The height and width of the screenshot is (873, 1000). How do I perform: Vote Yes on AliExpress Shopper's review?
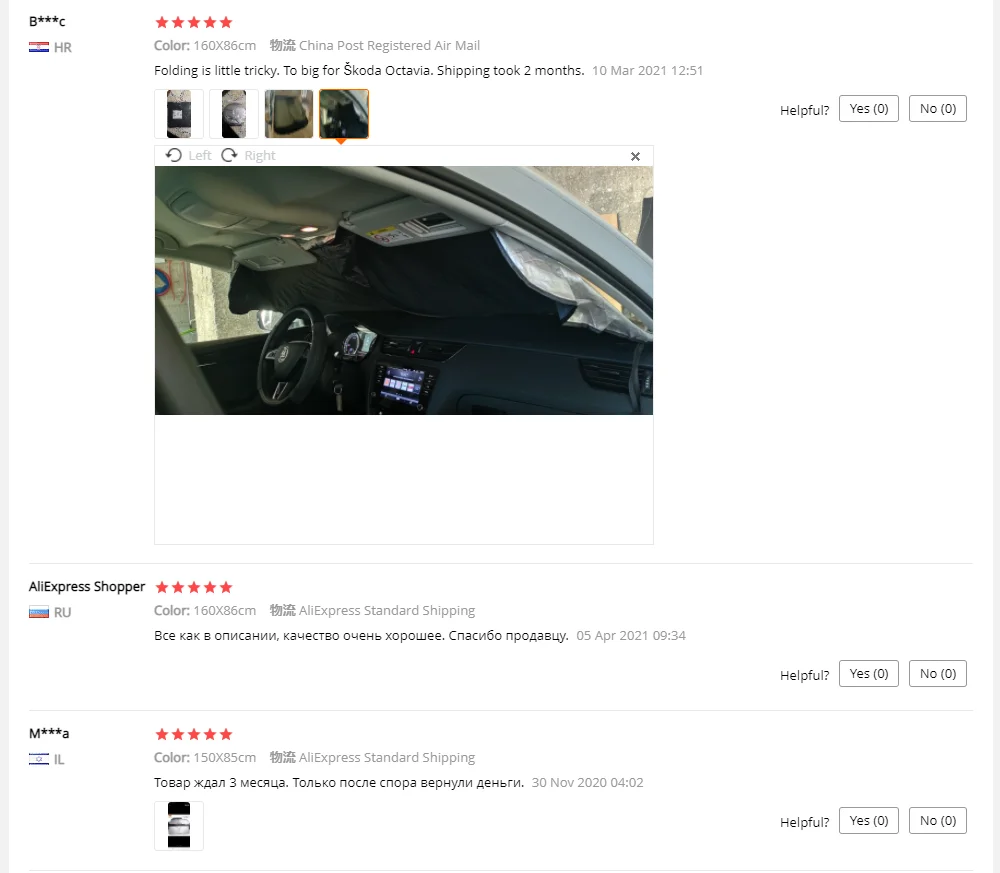point(869,673)
